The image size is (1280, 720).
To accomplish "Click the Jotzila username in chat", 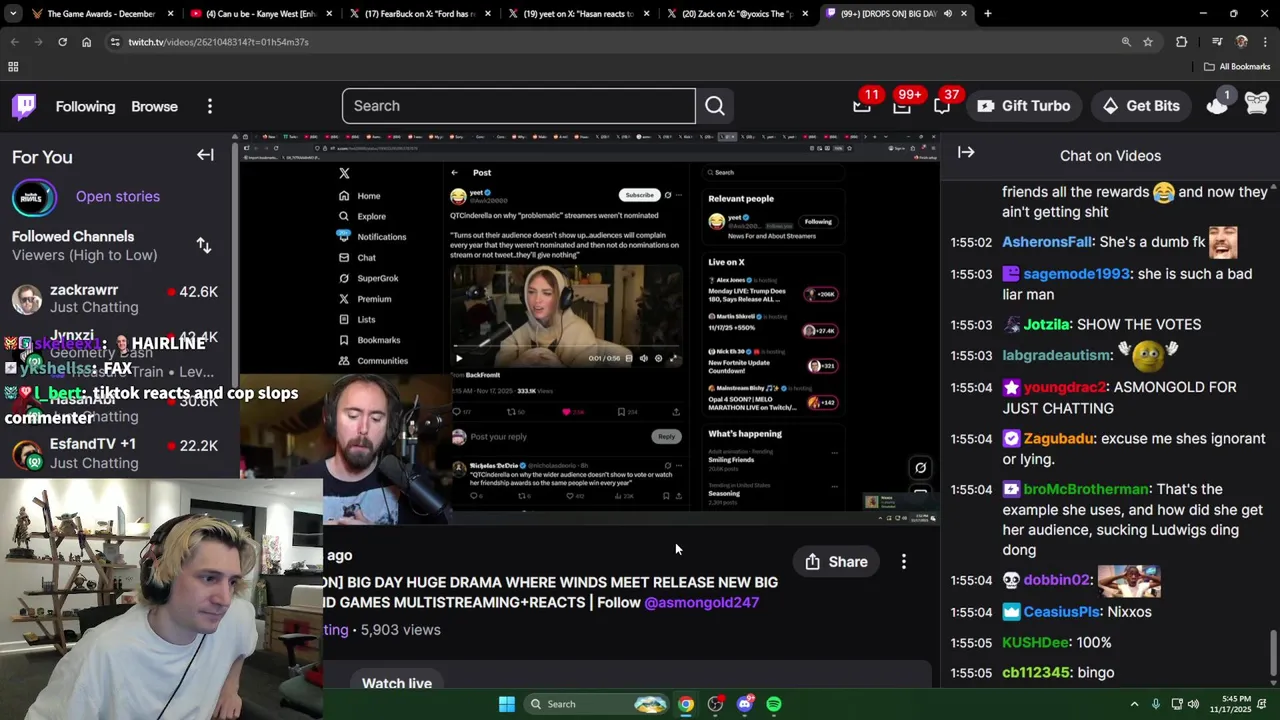I will click(x=1047, y=325).
